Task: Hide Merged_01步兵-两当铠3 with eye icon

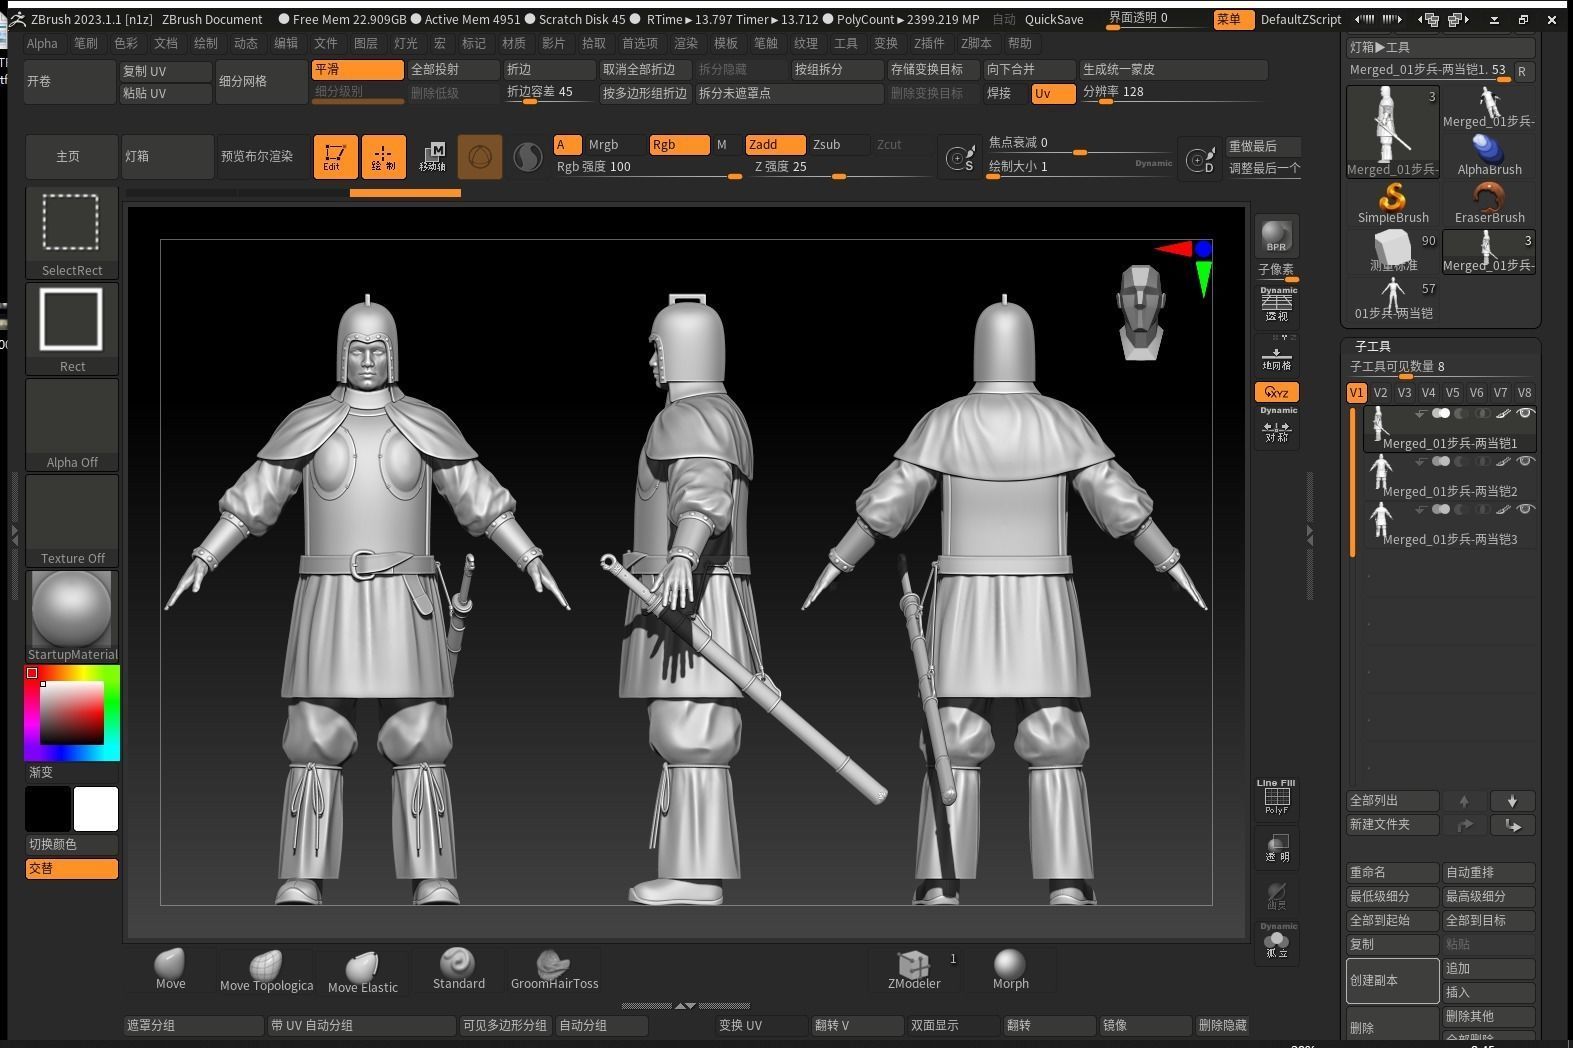Action: pyautogui.click(x=1525, y=510)
